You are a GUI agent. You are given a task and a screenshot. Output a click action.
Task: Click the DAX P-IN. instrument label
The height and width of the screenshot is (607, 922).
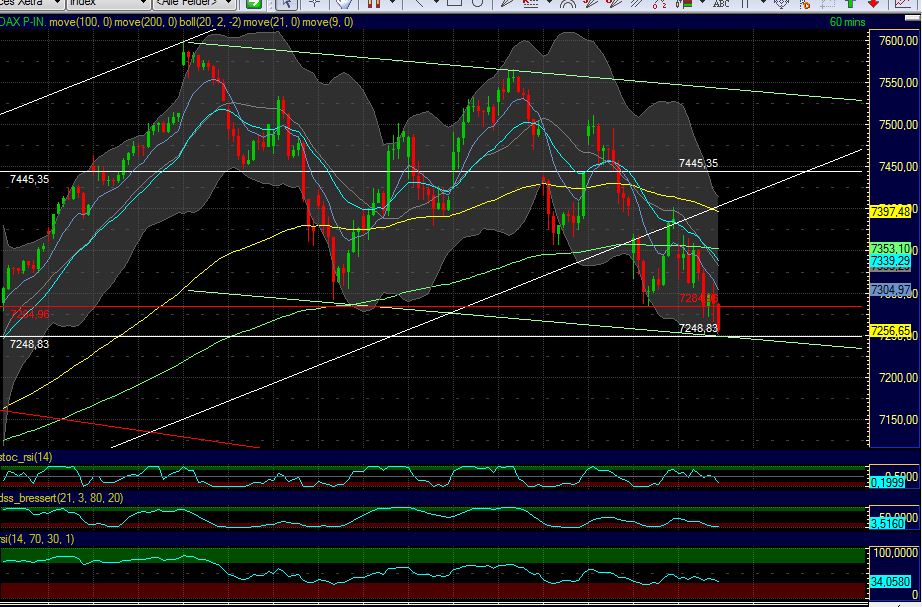pos(23,22)
